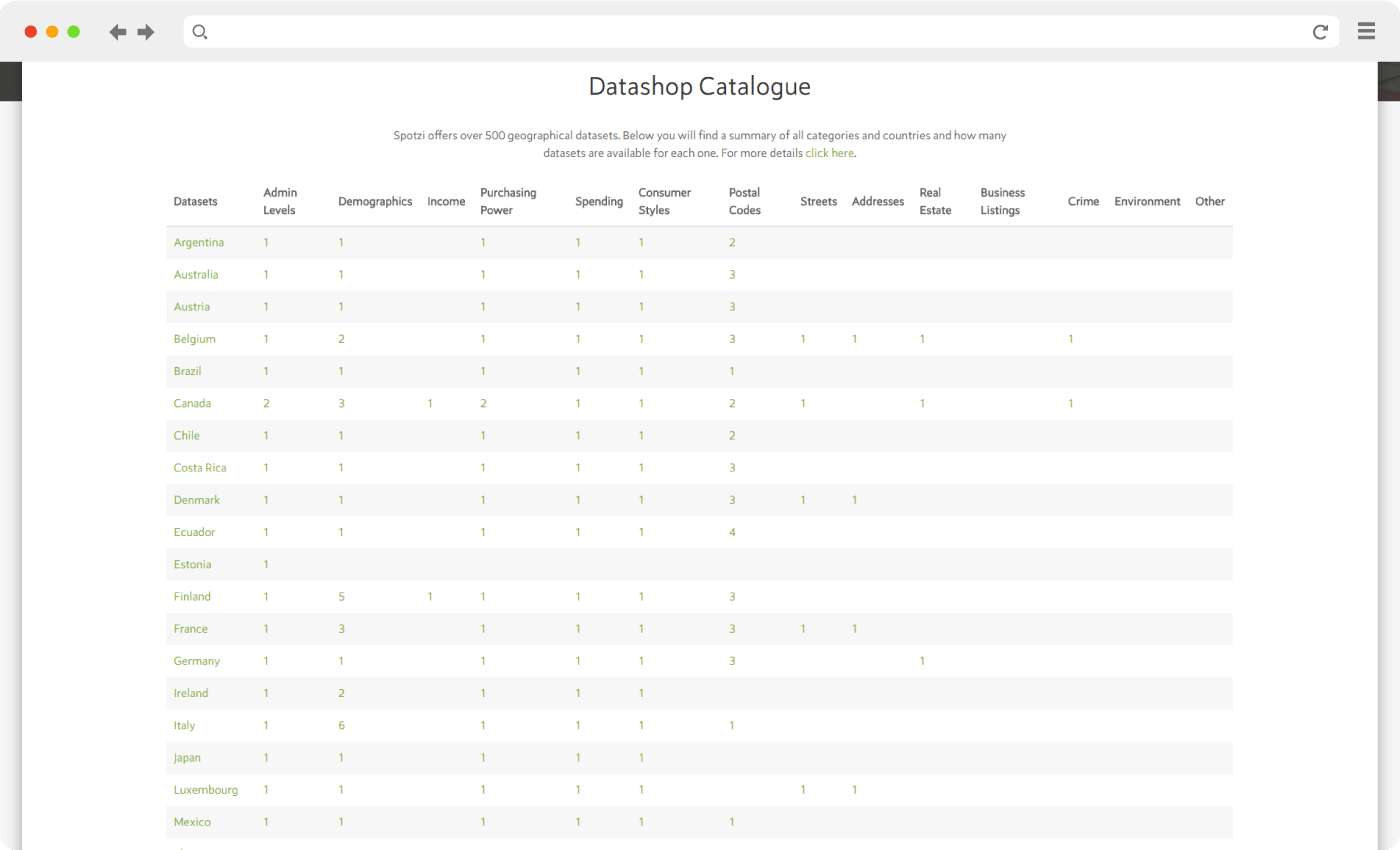Click Belgium's Crime value 1

point(1070,339)
